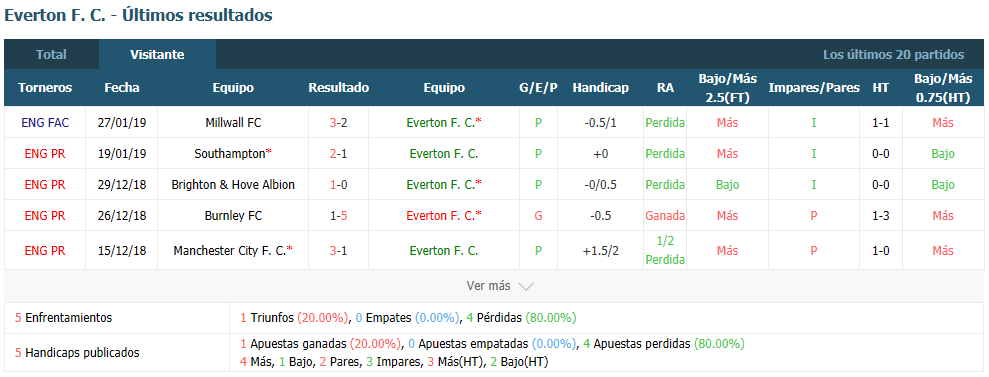Click Everton F. C. in Burnley row
This screenshot has height=377, width=989.
[x=444, y=216]
